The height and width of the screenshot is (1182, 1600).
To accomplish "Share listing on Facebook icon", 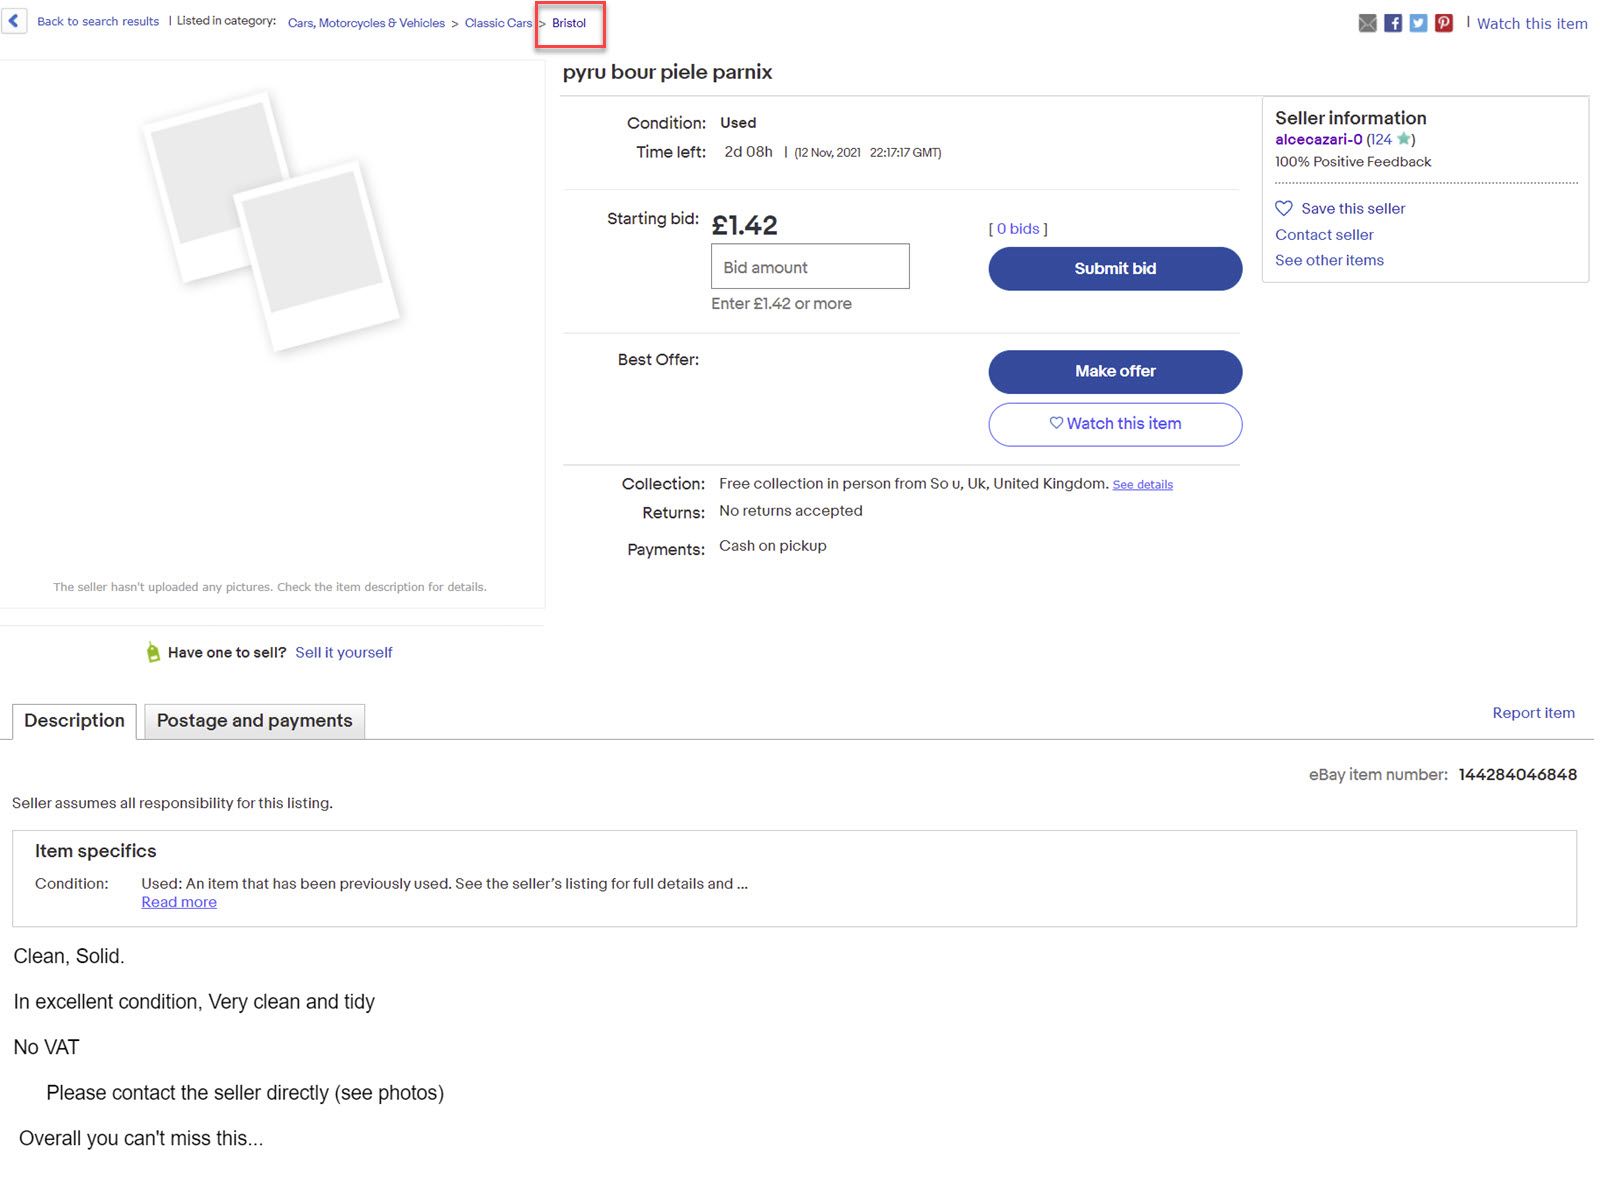I will coord(1393,23).
